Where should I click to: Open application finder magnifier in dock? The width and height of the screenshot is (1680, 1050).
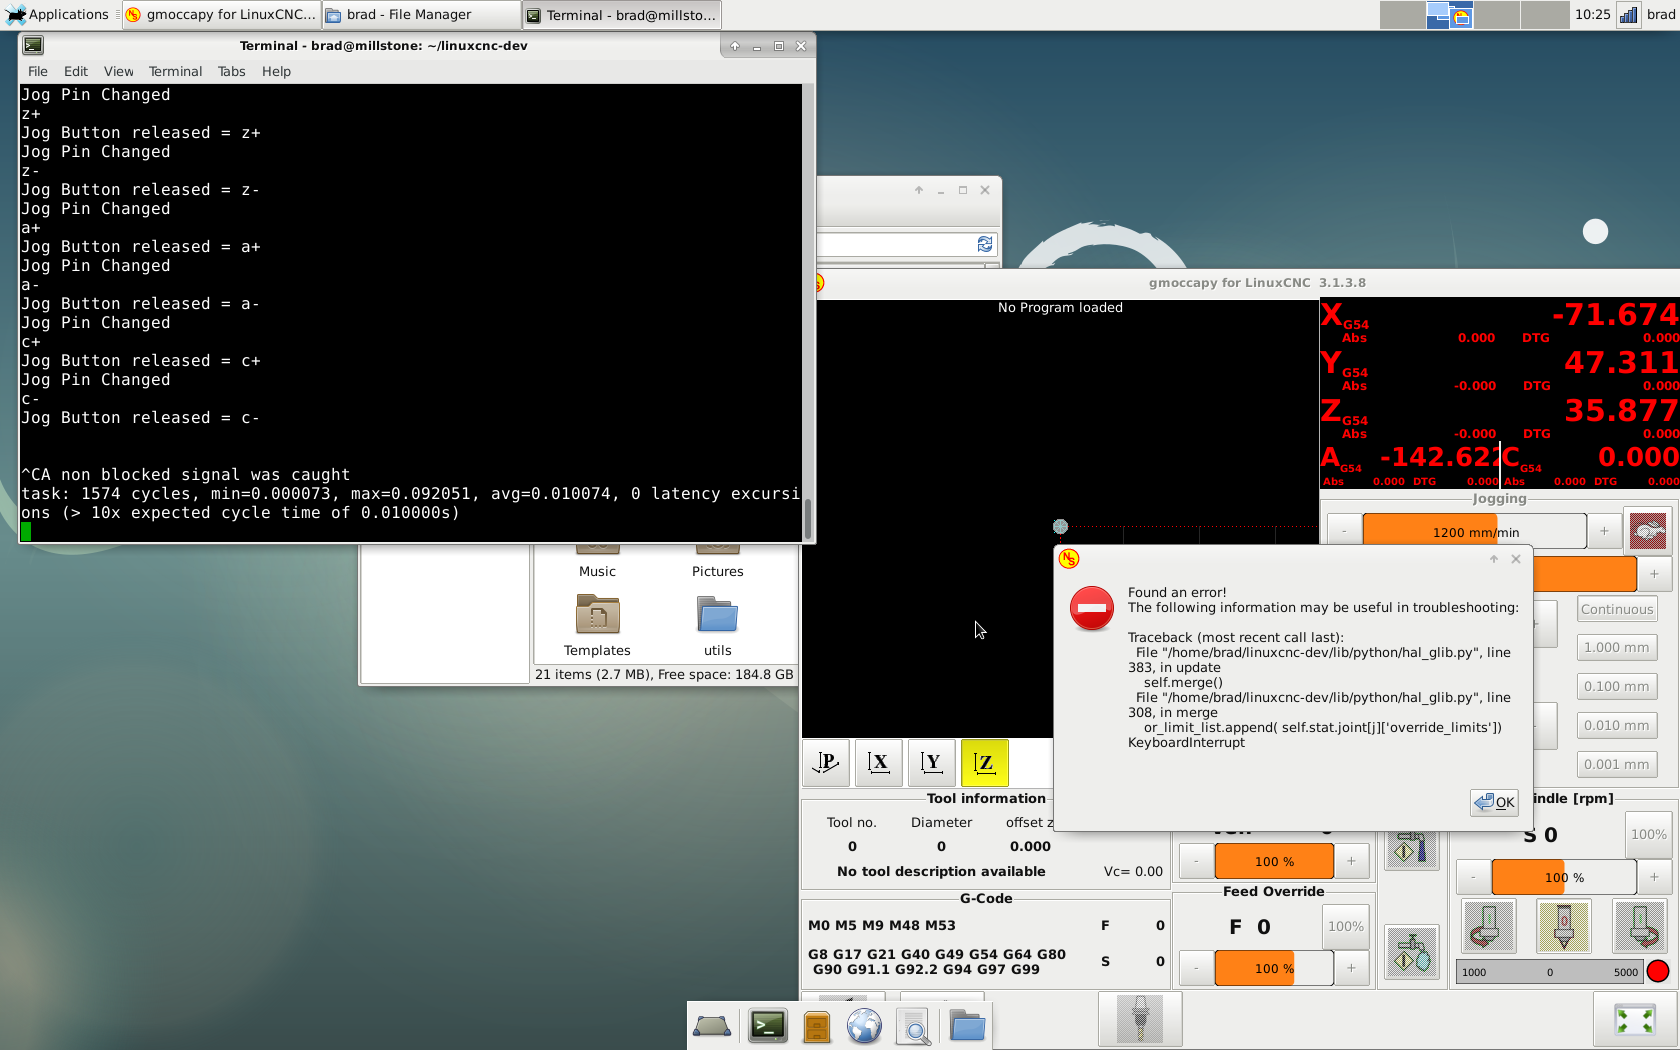[913, 1026]
